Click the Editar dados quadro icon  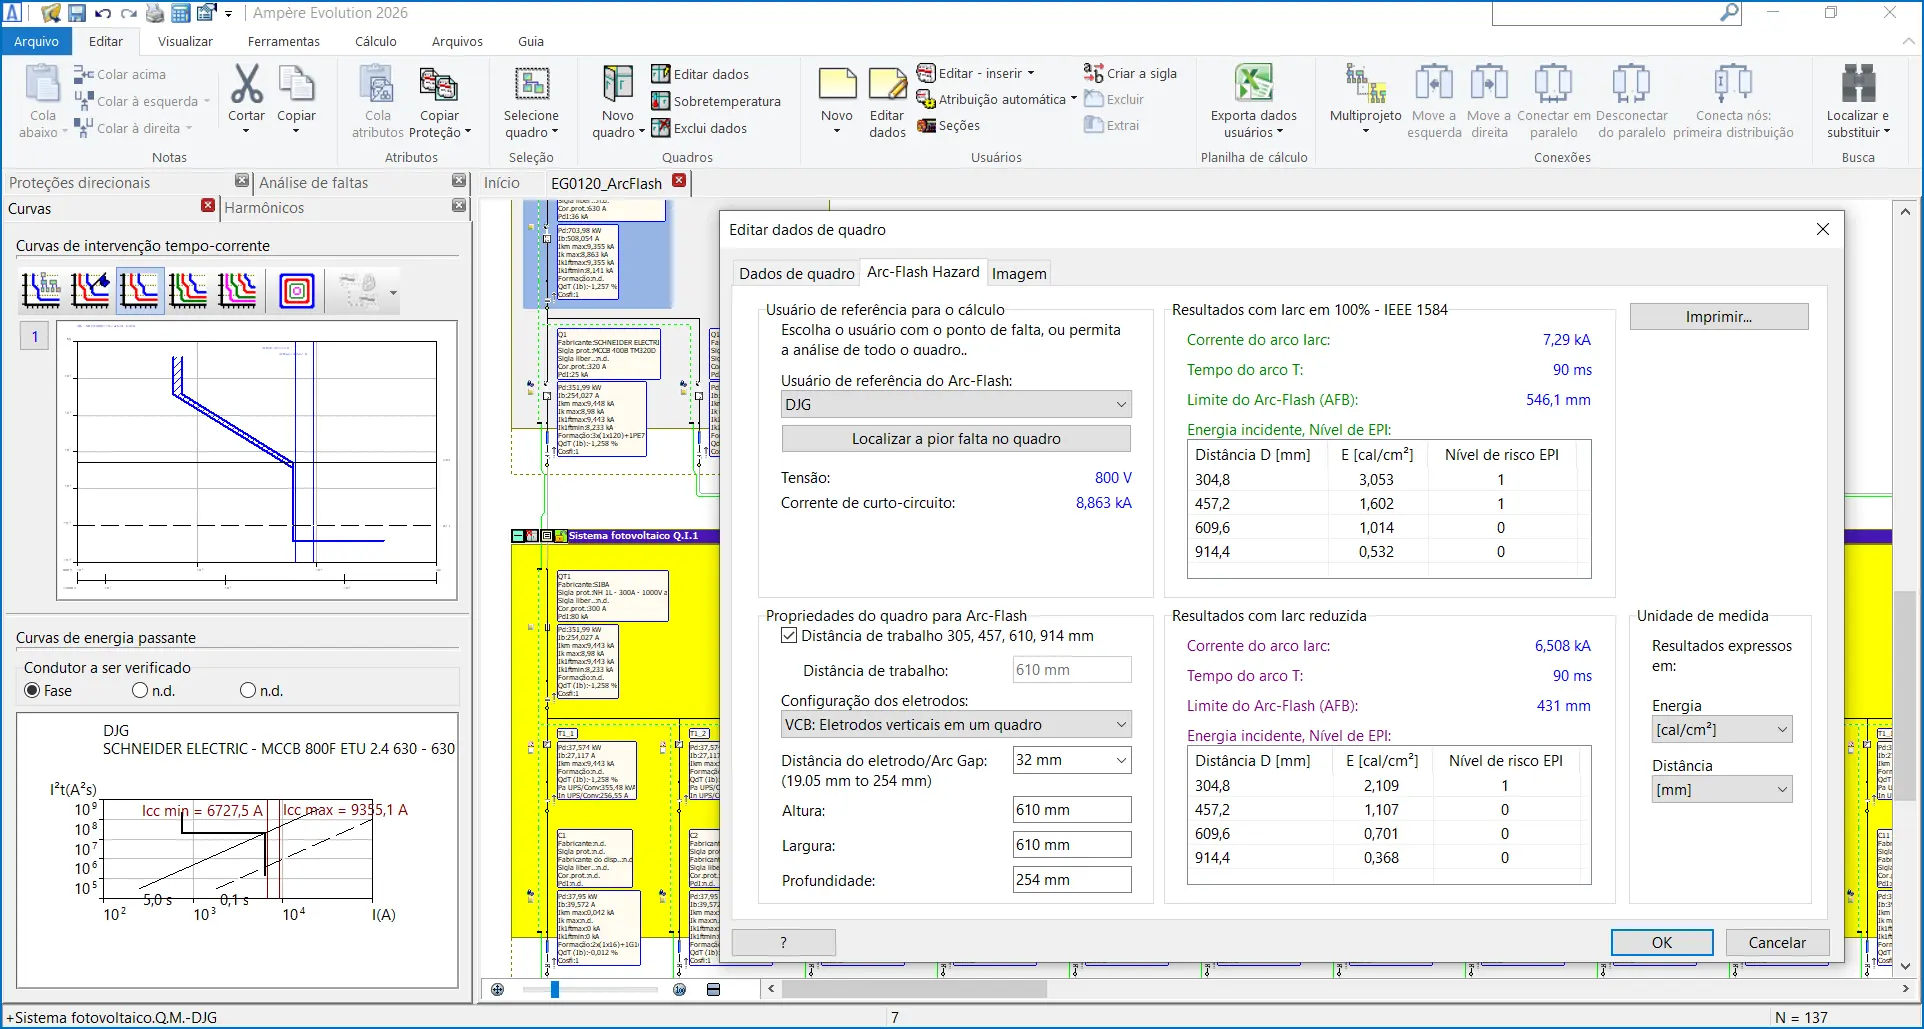click(x=660, y=74)
